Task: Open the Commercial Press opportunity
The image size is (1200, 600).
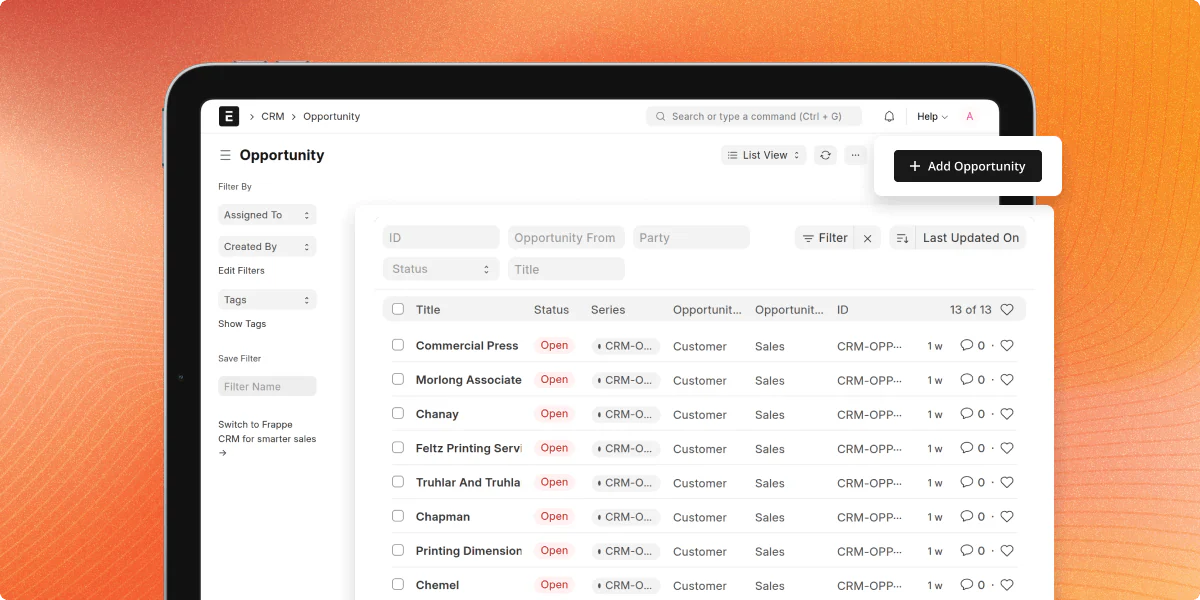Action: [467, 346]
